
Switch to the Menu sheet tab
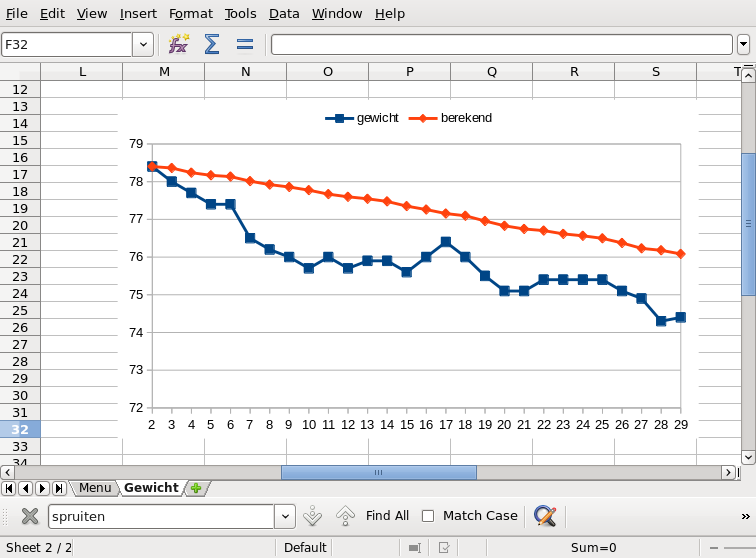(95, 488)
